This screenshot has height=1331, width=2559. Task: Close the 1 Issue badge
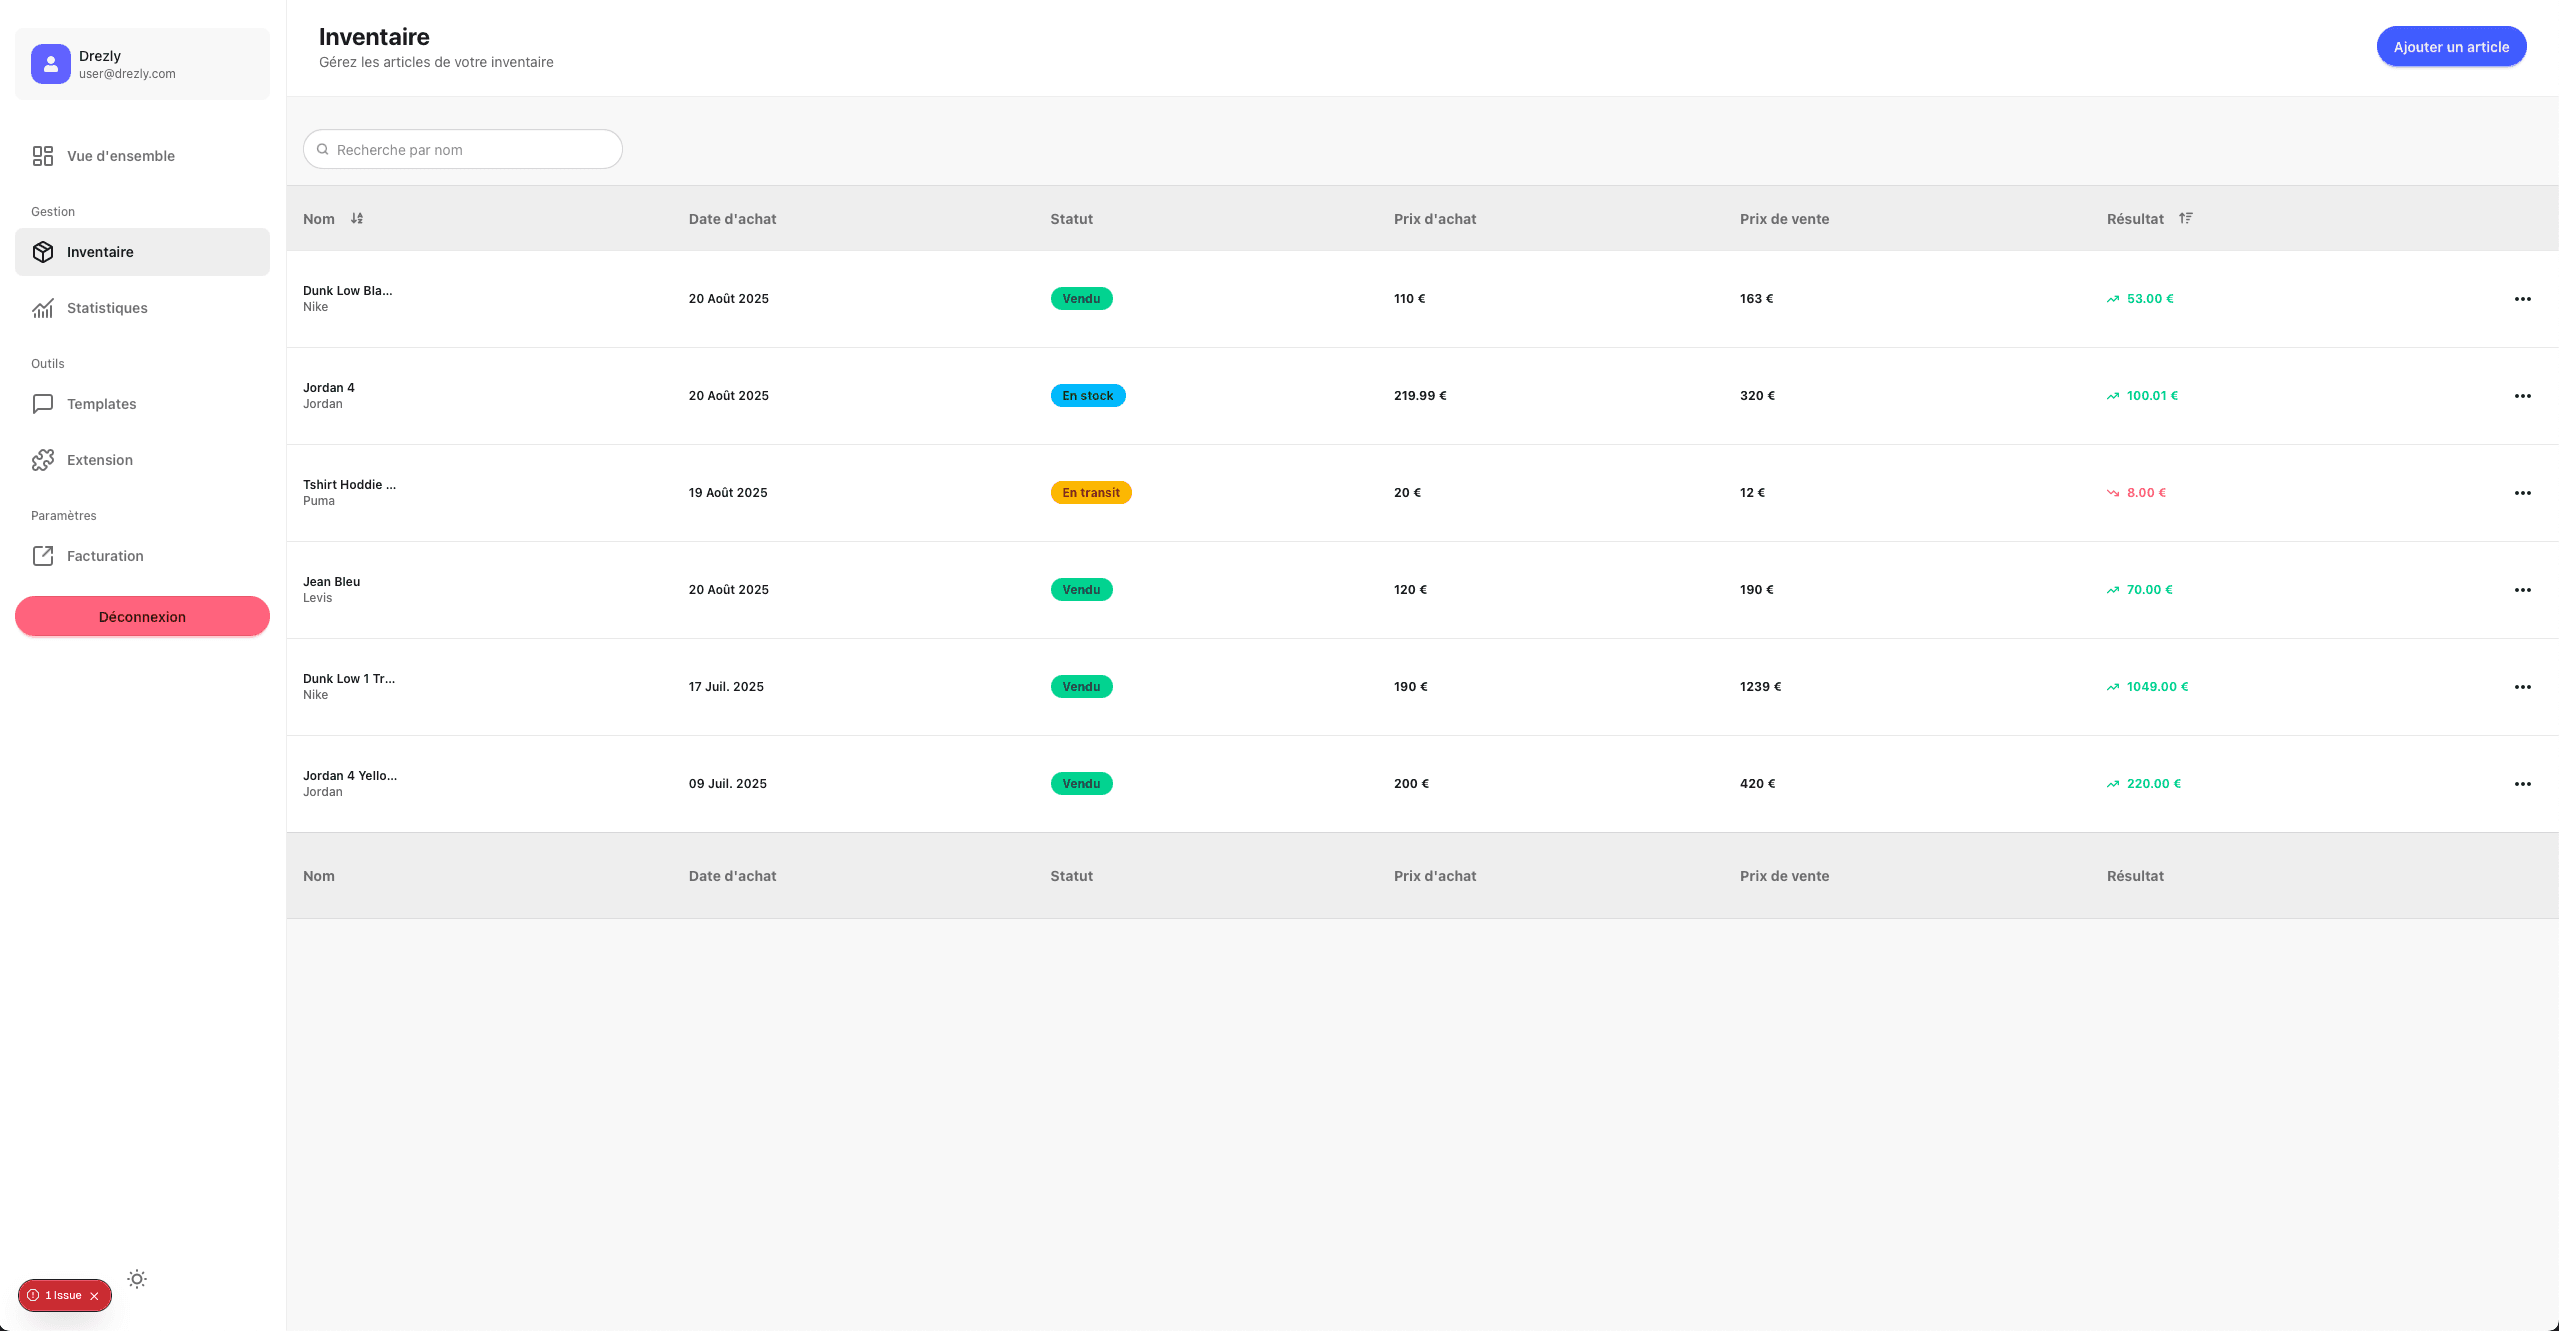click(x=95, y=1296)
